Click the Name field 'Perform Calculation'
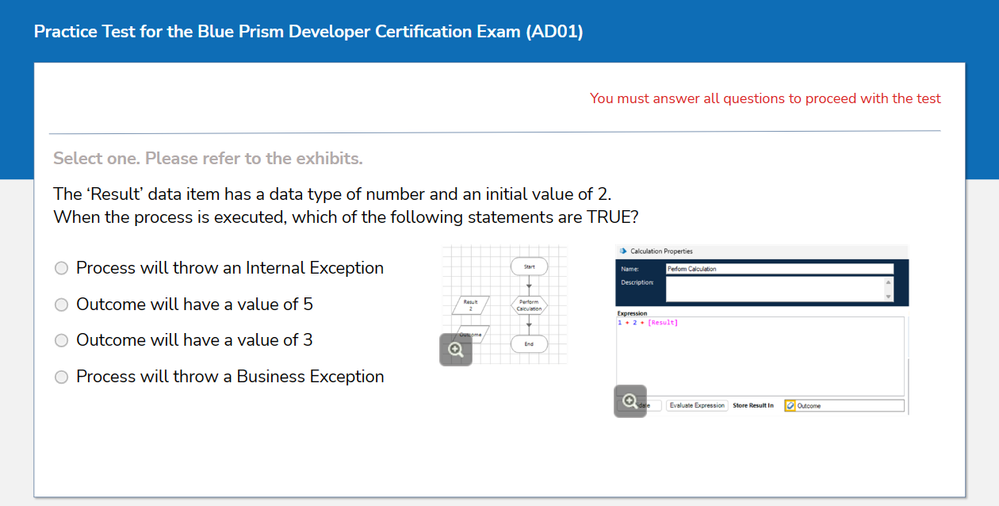Screen dimensions: 999x506 [778, 269]
